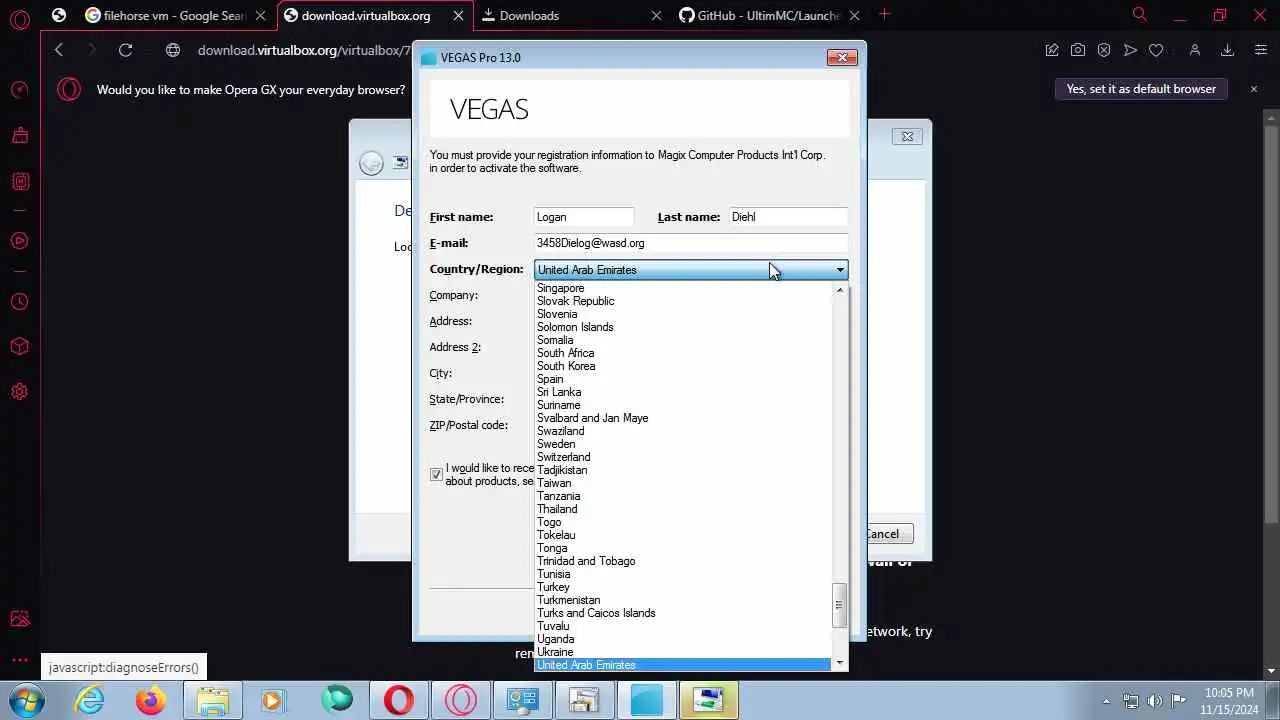Viewport: 1280px width, 720px height.
Task: Click the country list scrollbar thumb
Action: point(840,604)
